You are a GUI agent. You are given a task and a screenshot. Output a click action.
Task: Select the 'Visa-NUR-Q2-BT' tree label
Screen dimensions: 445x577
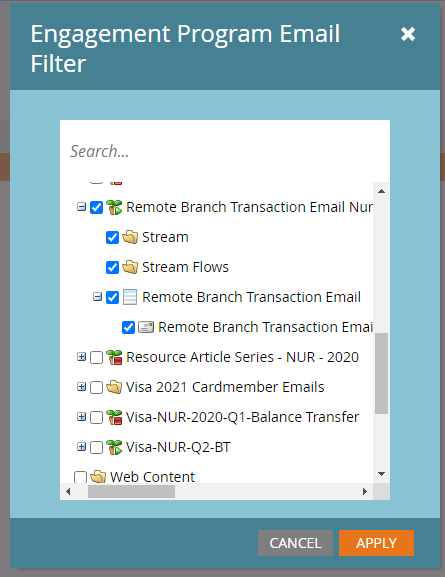[178, 447]
